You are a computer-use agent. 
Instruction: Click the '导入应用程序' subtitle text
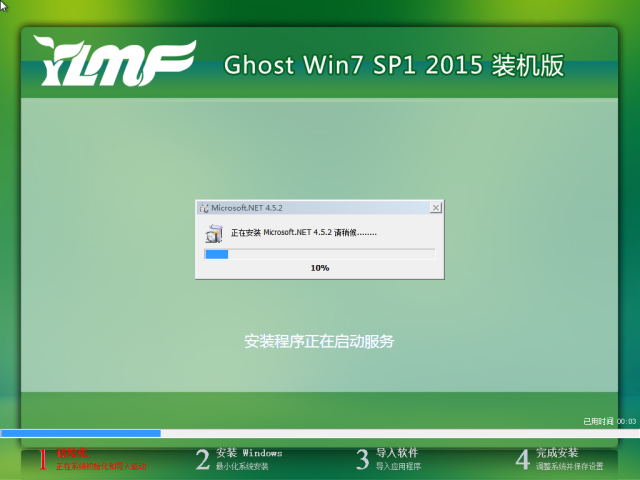[398, 466]
